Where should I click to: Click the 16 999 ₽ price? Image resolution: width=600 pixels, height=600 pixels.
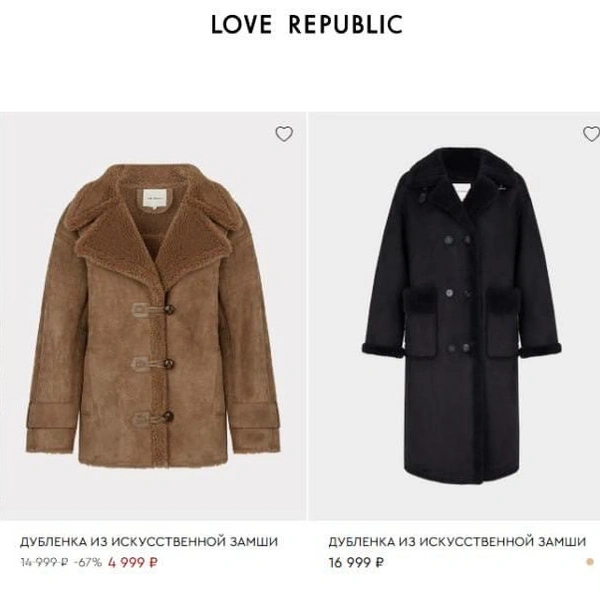[x=356, y=562]
